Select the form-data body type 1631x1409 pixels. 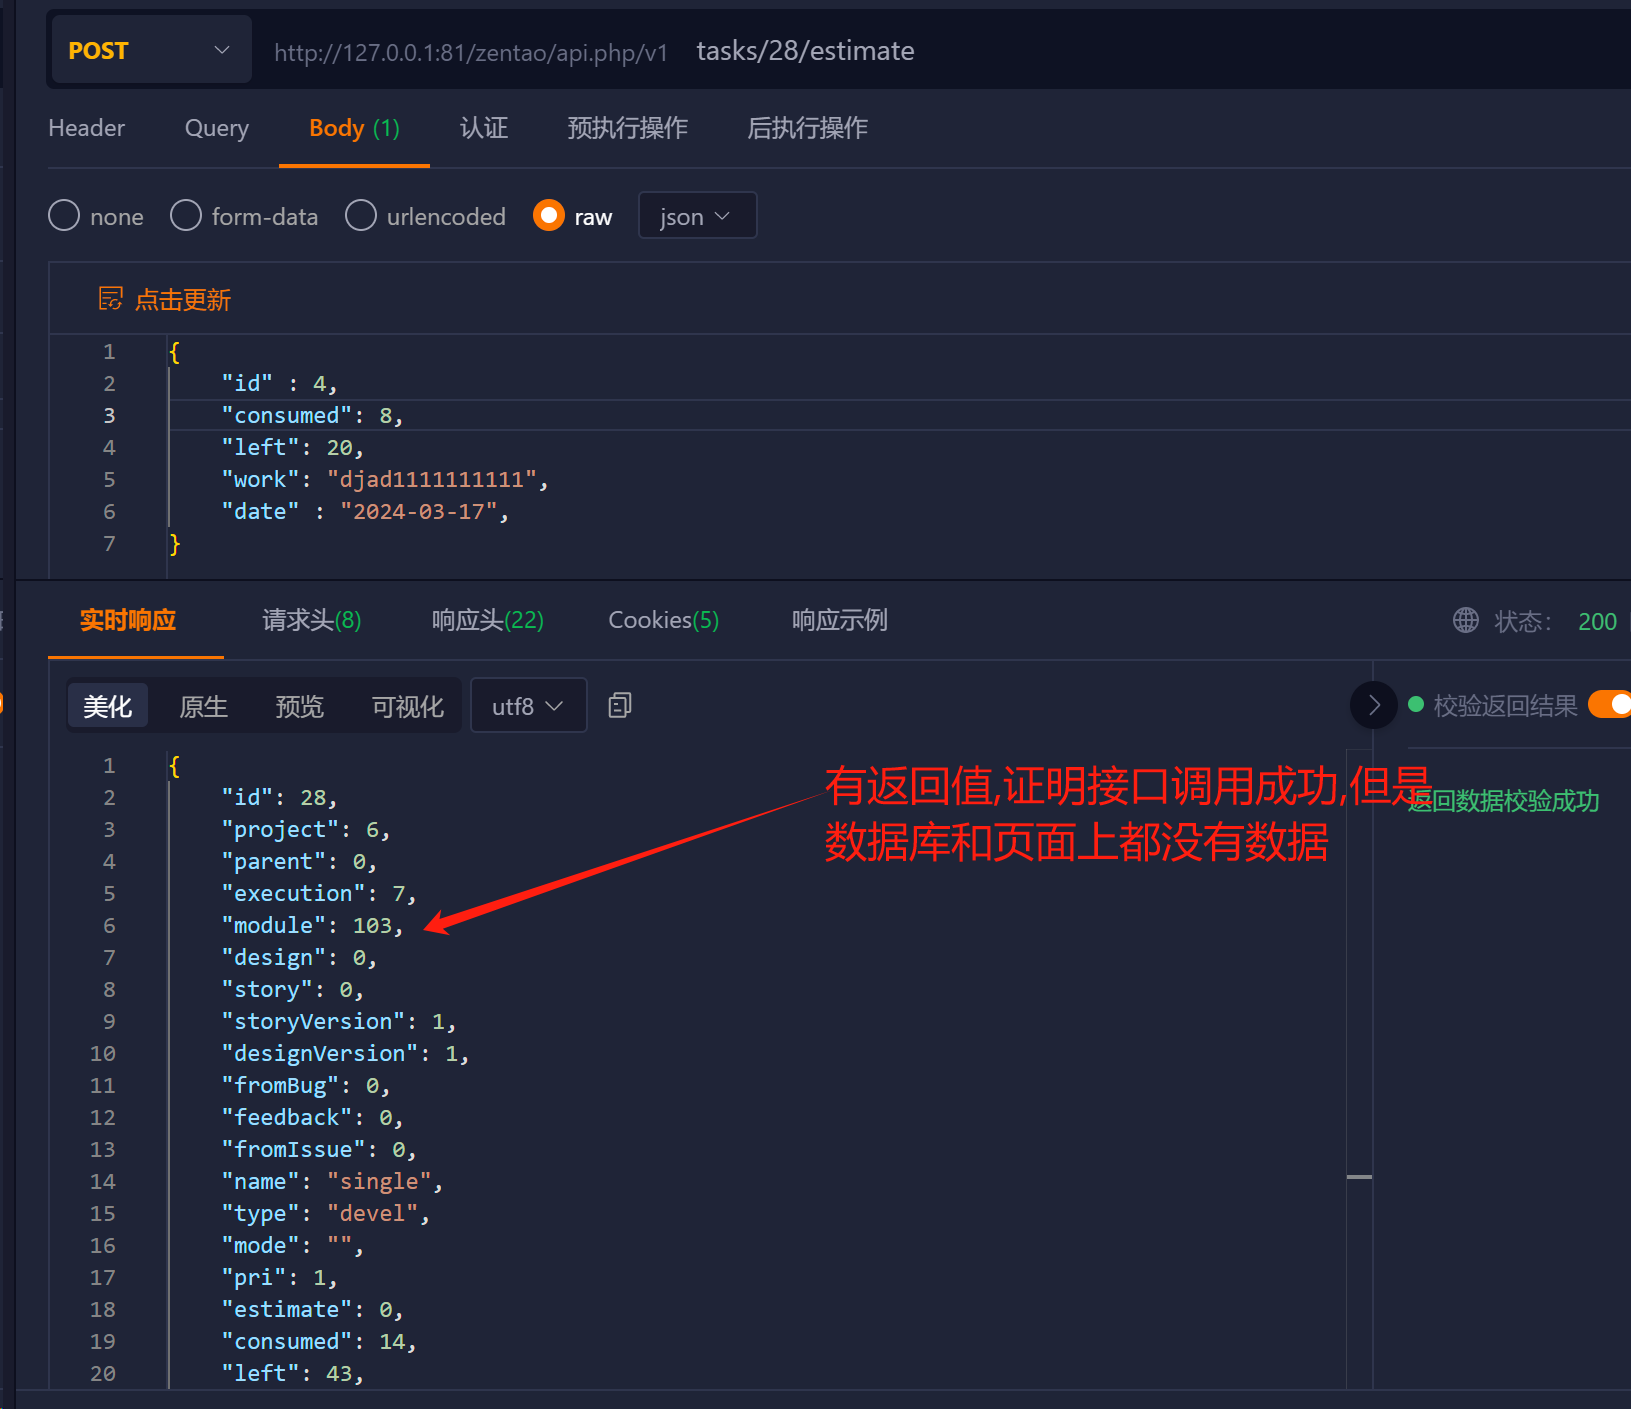pos(186,216)
